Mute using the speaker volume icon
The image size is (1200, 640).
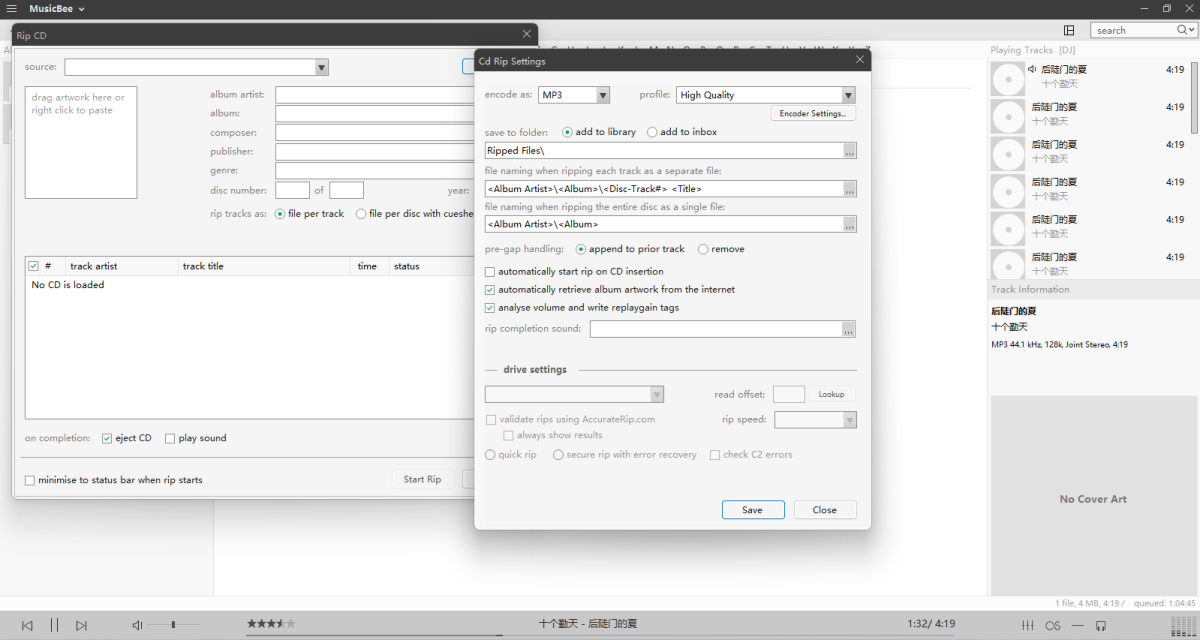pyautogui.click(x=137, y=625)
